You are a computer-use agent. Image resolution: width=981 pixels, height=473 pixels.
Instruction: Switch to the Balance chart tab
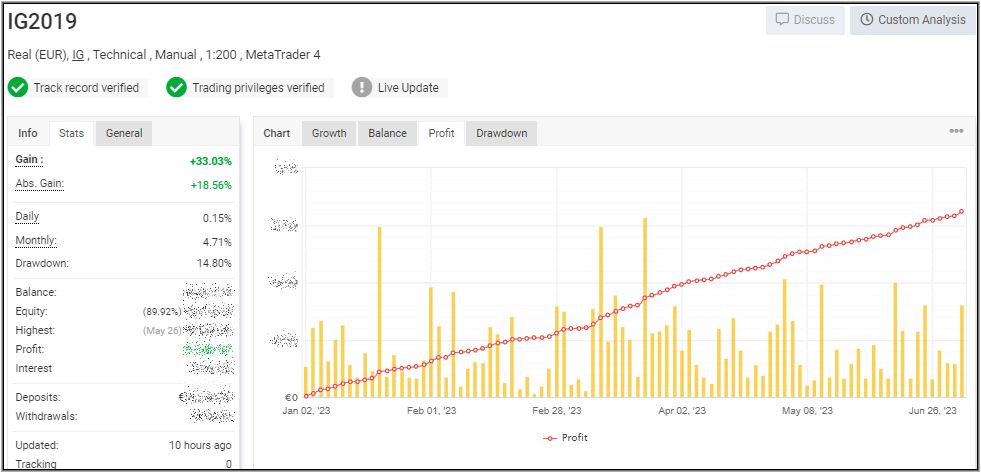pyautogui.click(x=387, y=133)
